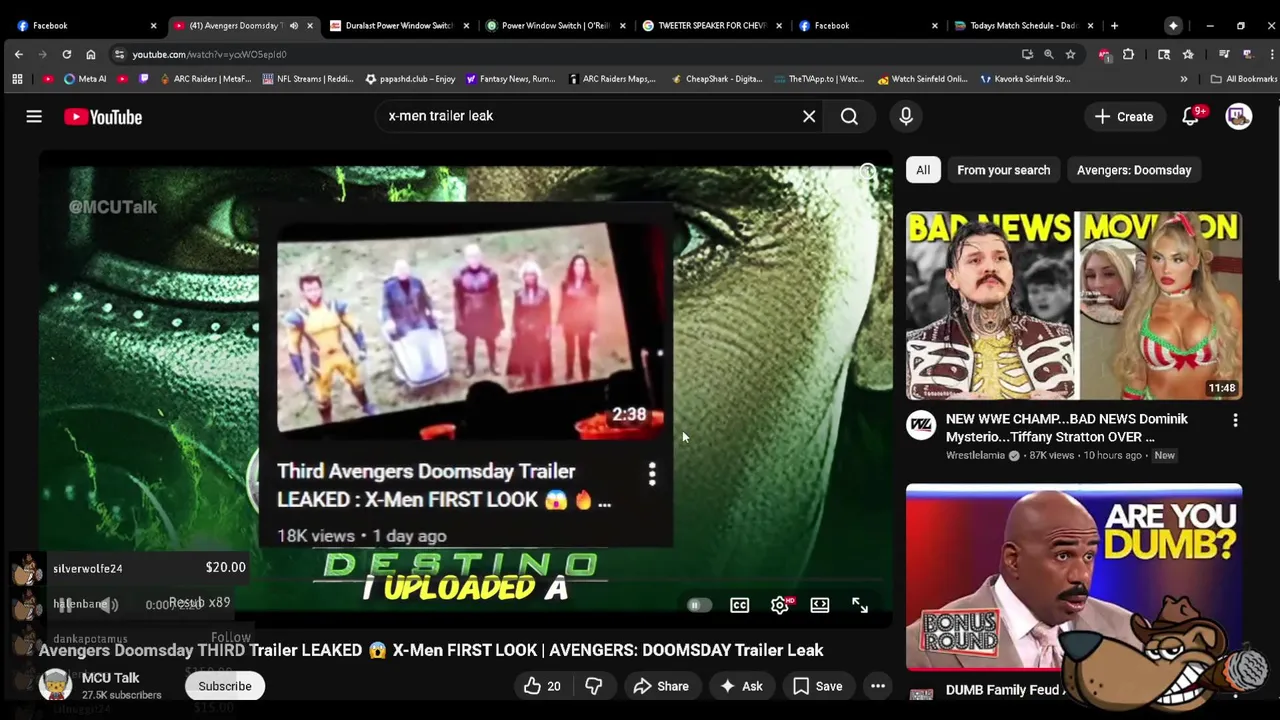Open the Watch Seinfeld Online bookmark
Screen dimensions: 1280x720
coord(922,79)
